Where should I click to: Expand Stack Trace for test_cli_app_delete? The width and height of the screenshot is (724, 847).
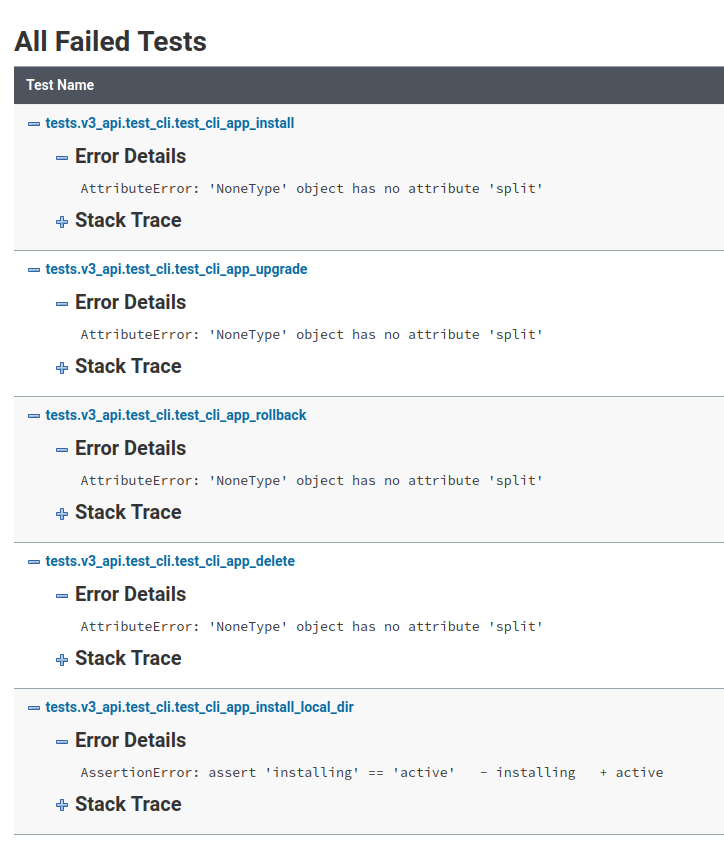(x=62, y=659)
